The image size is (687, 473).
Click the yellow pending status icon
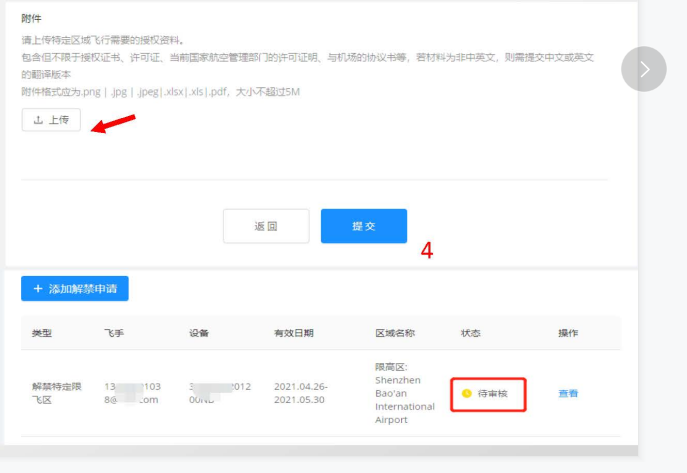click(467, 393)
